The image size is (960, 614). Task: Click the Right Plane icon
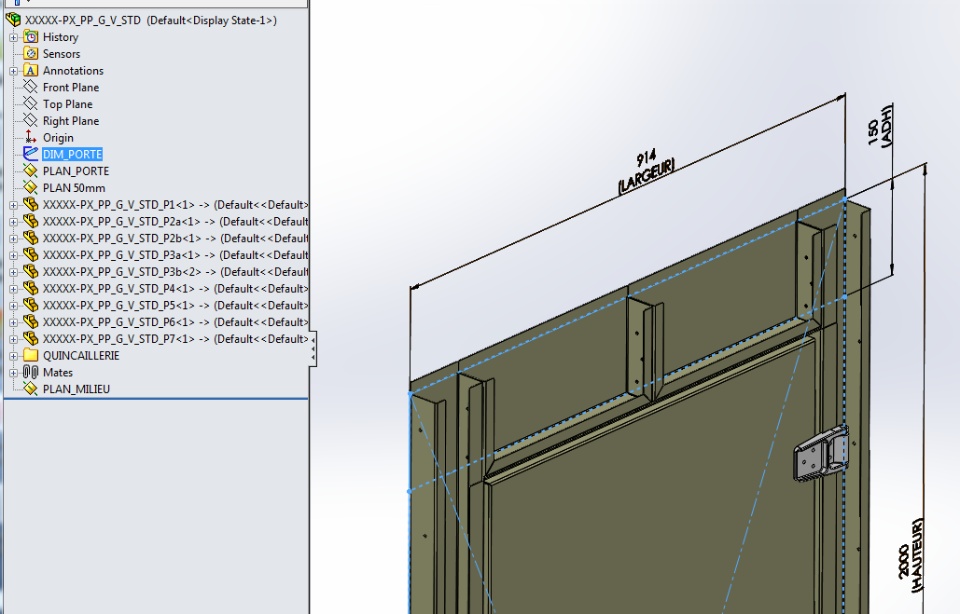pos(31,121)
